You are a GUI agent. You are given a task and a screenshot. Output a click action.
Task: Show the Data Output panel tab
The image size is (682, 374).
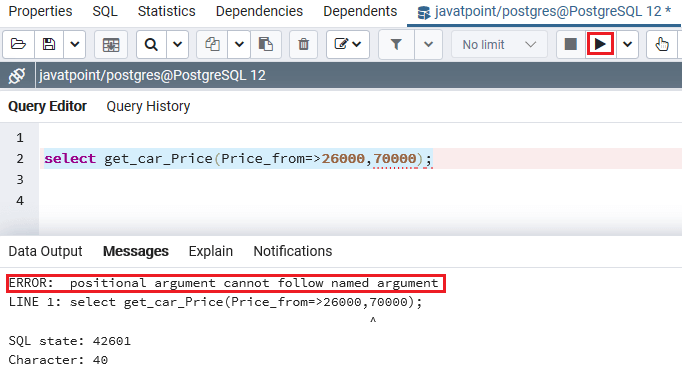coord(45,251)
